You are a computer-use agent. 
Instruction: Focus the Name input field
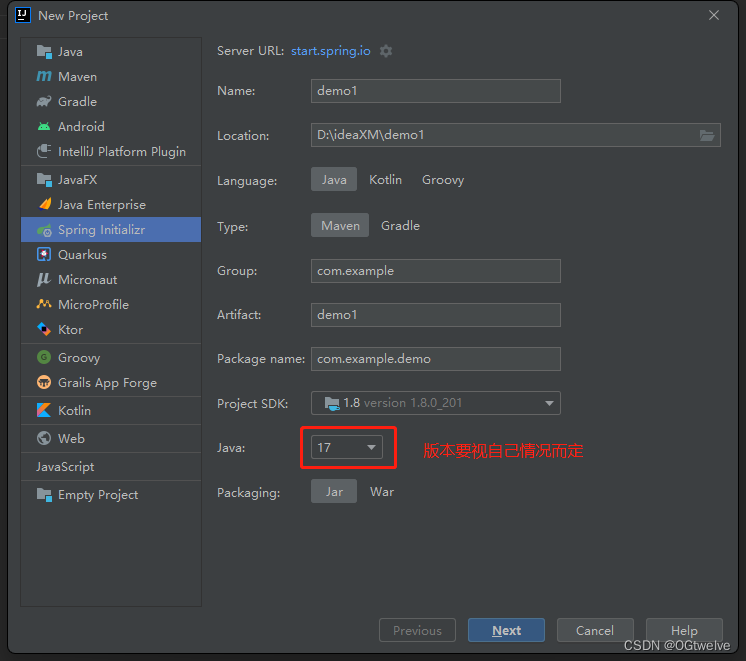[435, 91]
